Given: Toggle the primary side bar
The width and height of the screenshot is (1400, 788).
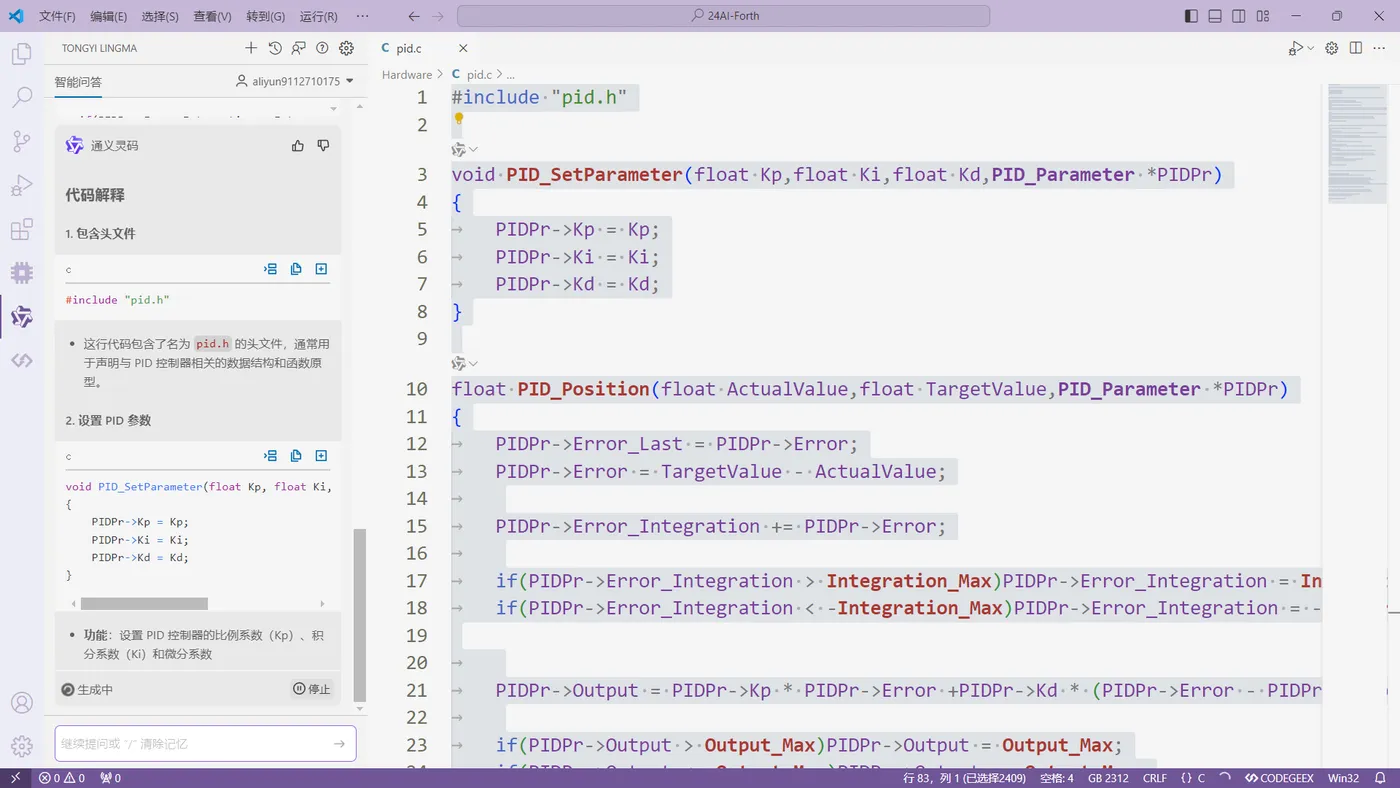Looking at the screenshot, I should pos(1191,16).
